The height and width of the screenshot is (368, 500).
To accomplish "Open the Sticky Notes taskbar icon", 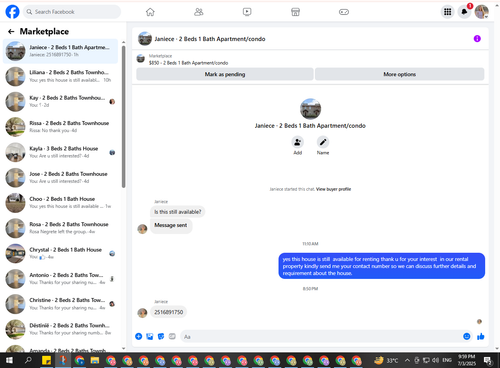I will click(46, 360).
